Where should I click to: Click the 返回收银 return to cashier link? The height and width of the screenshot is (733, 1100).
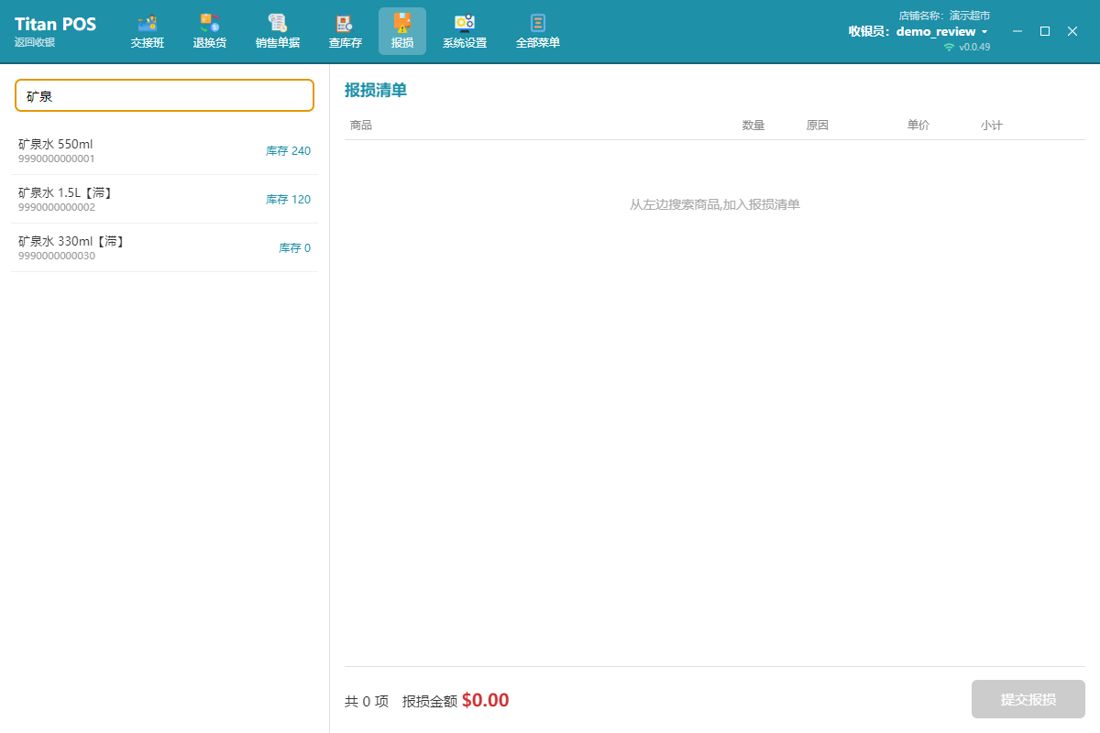tap(34, 42)
